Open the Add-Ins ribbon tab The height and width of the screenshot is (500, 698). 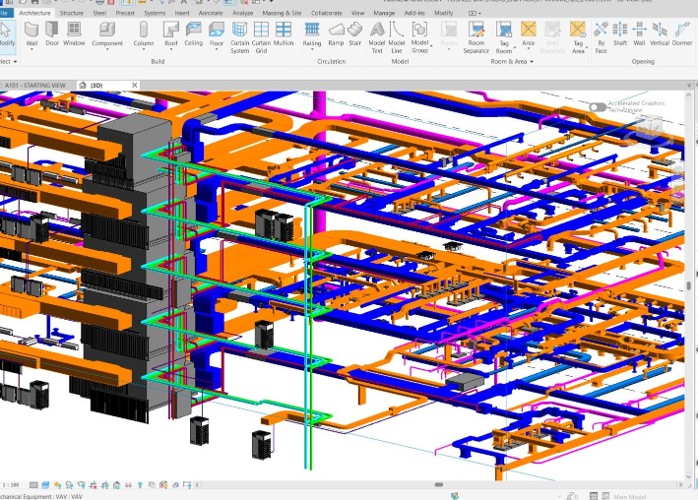click(414, 13)
